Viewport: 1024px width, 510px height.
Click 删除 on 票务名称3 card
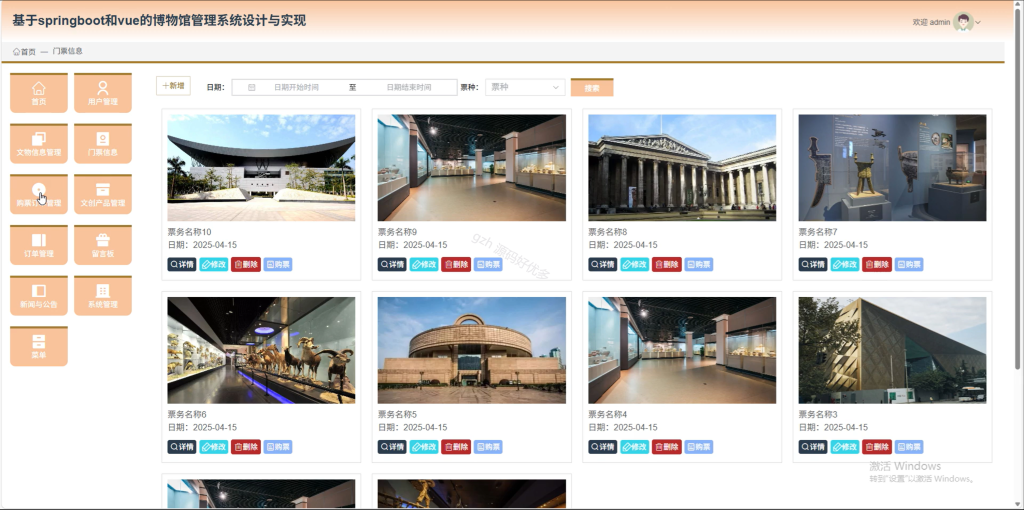877,447
